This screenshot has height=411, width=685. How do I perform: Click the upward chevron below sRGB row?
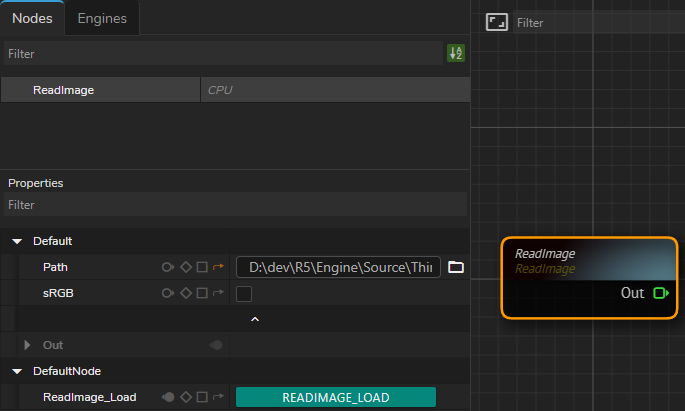point(254,319)
